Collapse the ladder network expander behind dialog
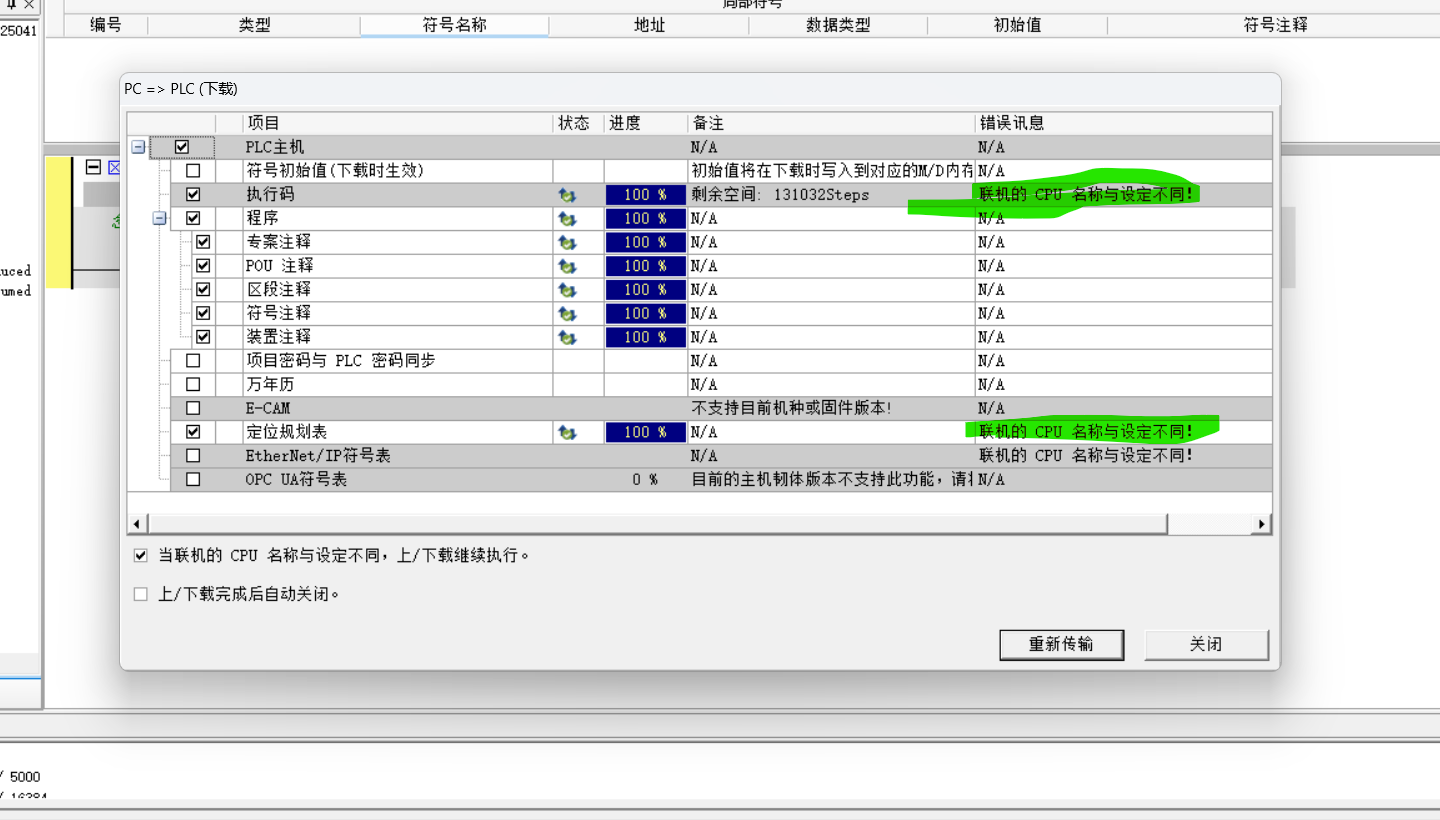Viewport: 1440px width, 820px height. [93, 167]
